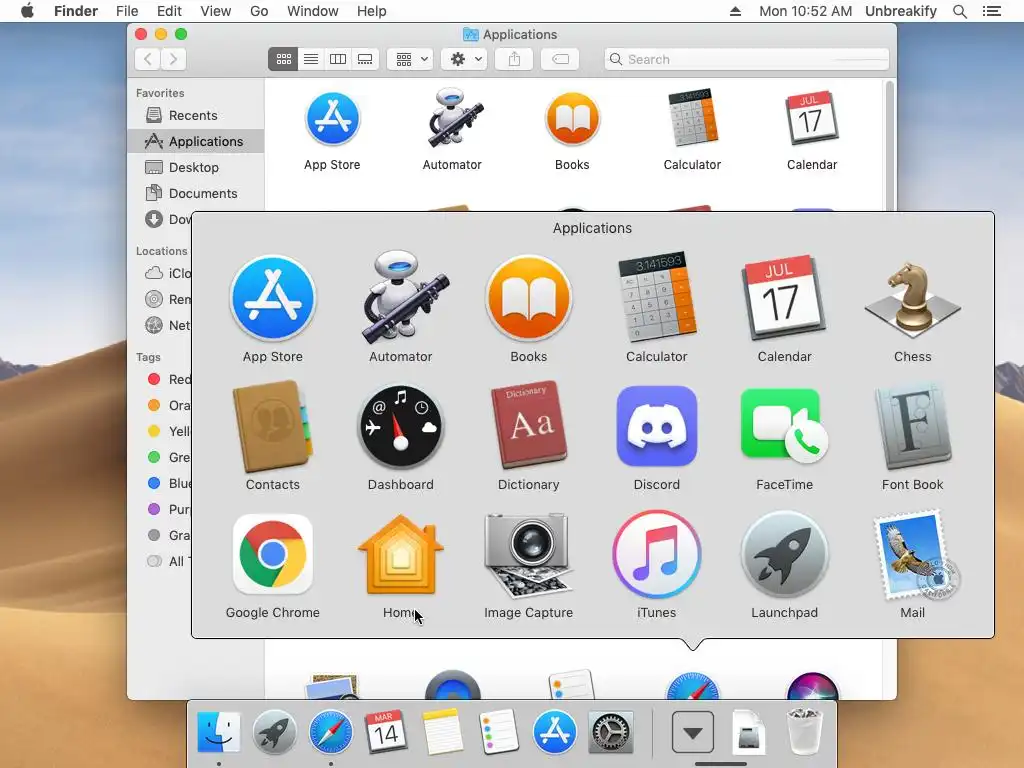Image resolution: width=1024 pixels, height=768 pixels.
Task: Open Calendar in the stack popup
Action: tap(784, 298)
